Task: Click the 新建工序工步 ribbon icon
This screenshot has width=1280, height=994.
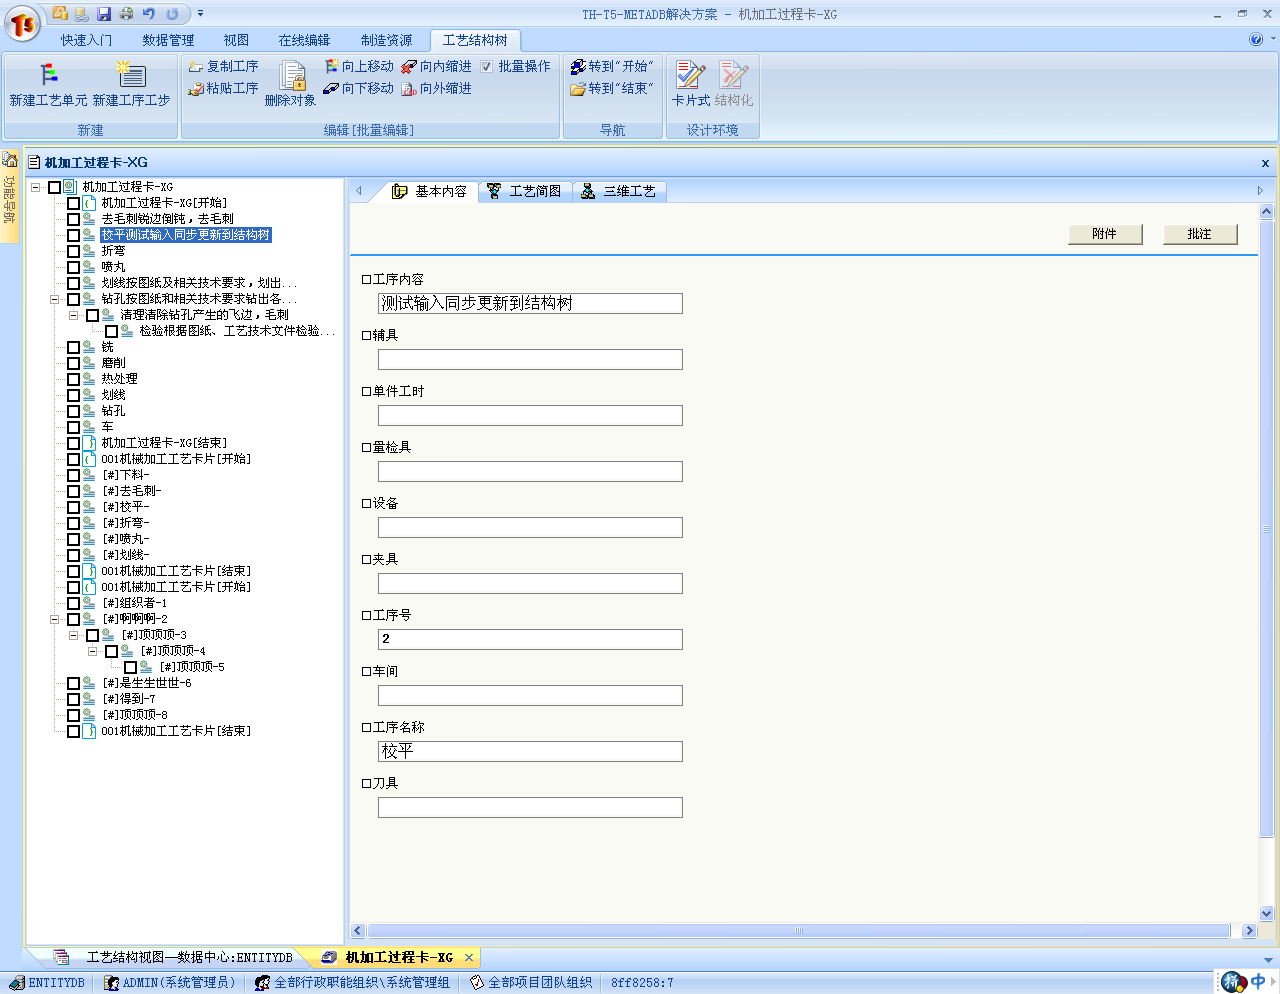Action: (x=131, y=75)
